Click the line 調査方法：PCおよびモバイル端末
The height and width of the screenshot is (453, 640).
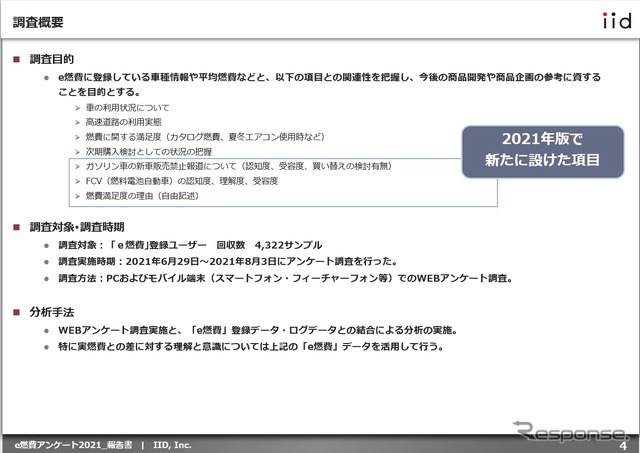coord(285,278)
